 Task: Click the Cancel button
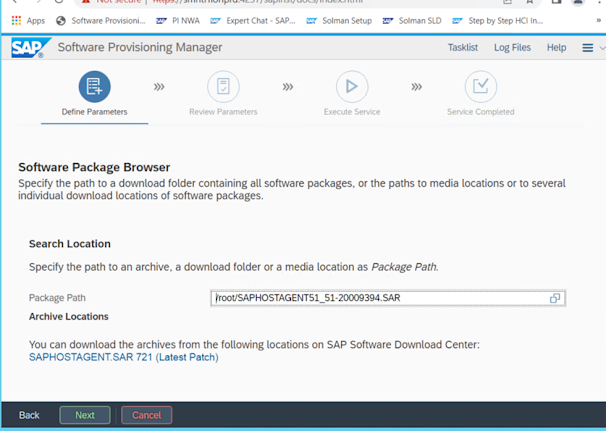pos(147,415)
